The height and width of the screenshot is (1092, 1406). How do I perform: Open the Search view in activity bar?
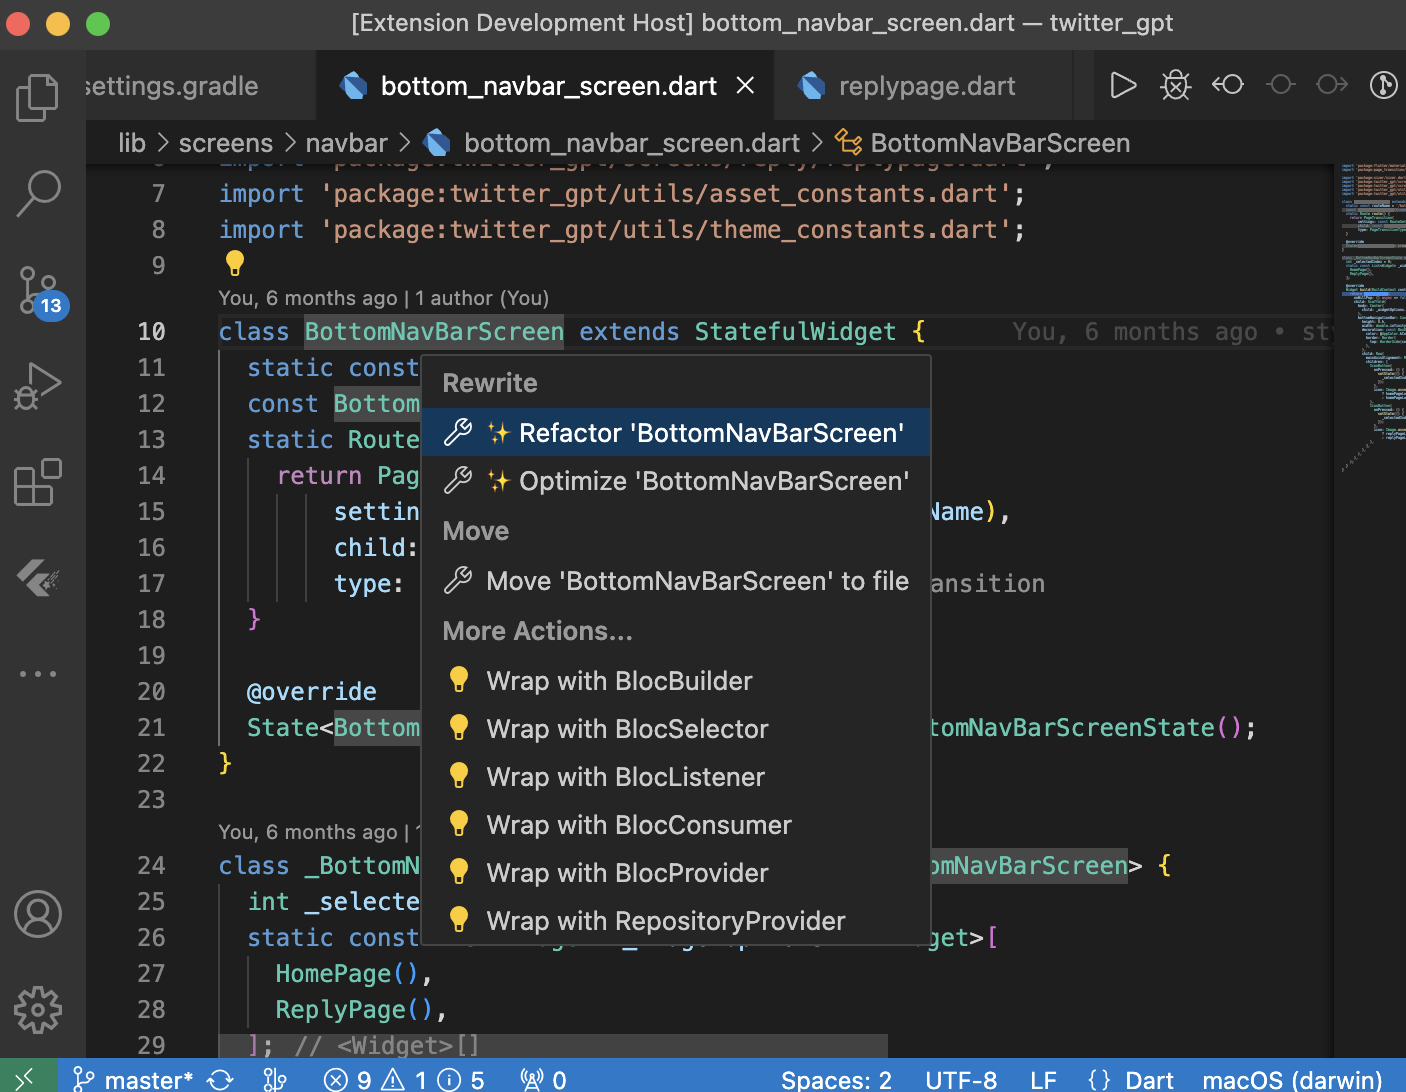(38, 194)
